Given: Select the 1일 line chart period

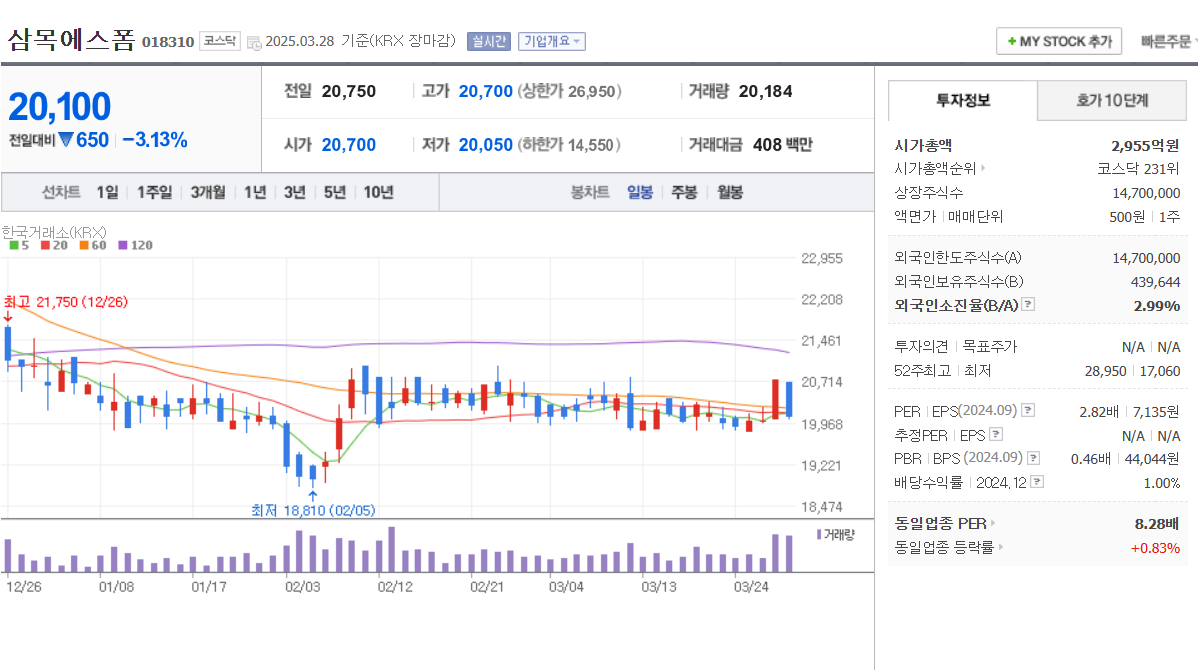Looking at the screenshot, I should pyautogui.click(x=107, y=192).
